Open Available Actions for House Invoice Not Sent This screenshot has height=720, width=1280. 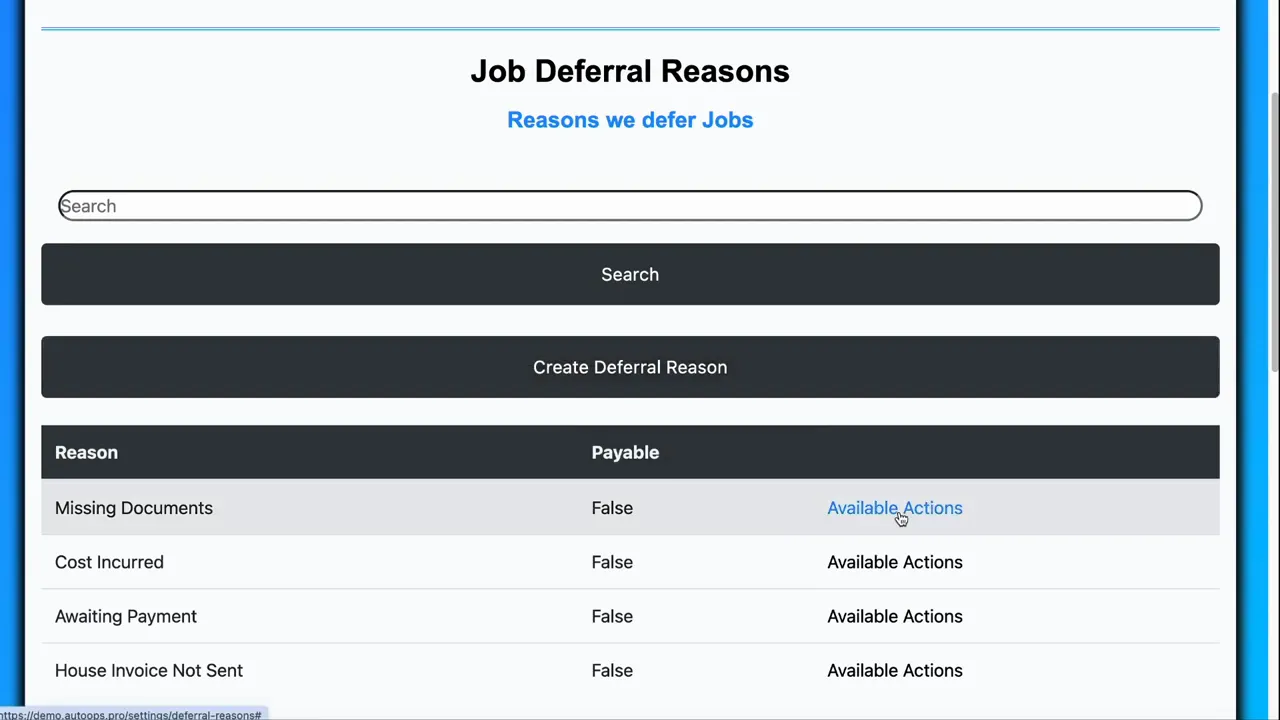(x=894, y=670)
